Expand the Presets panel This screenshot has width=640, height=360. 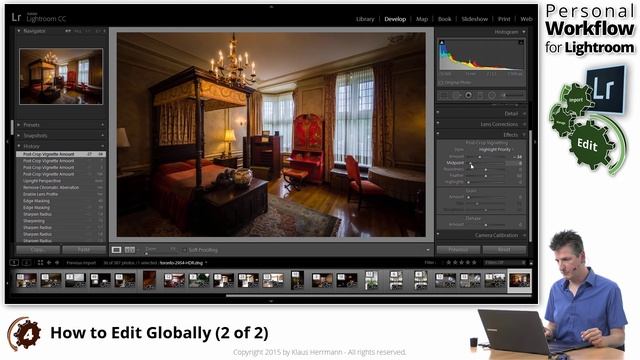[x=19, y=125]
